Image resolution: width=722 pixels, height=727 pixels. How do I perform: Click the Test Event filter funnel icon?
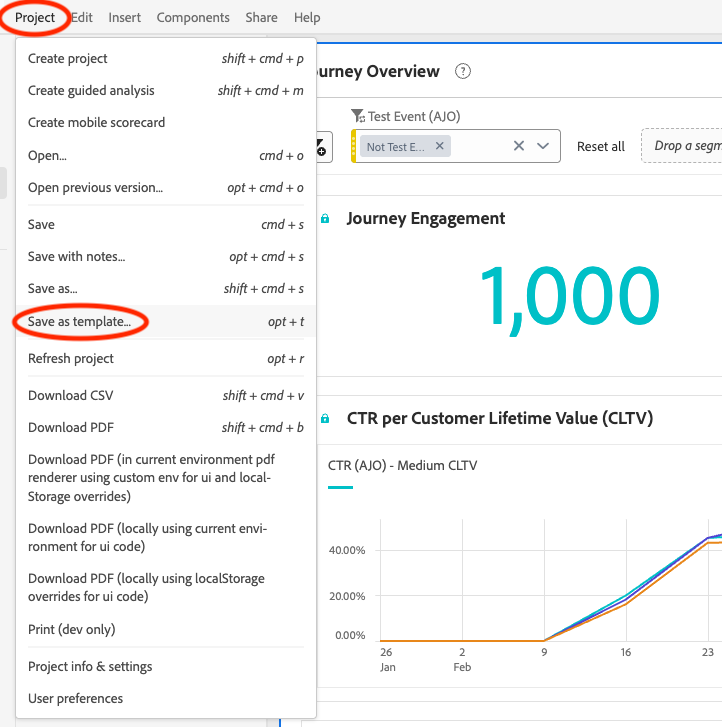coord(358,117)
